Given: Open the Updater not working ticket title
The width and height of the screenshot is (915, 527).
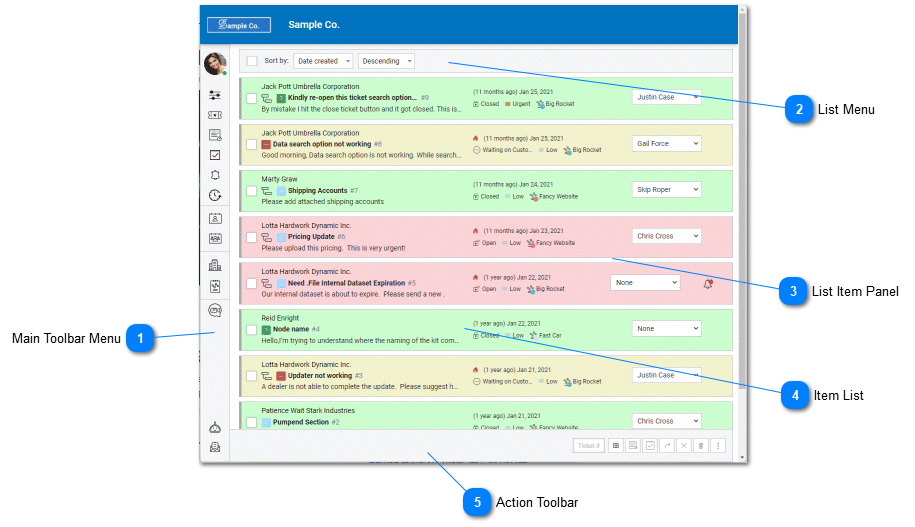Looking at the screenshot, I should coord(320,376).
